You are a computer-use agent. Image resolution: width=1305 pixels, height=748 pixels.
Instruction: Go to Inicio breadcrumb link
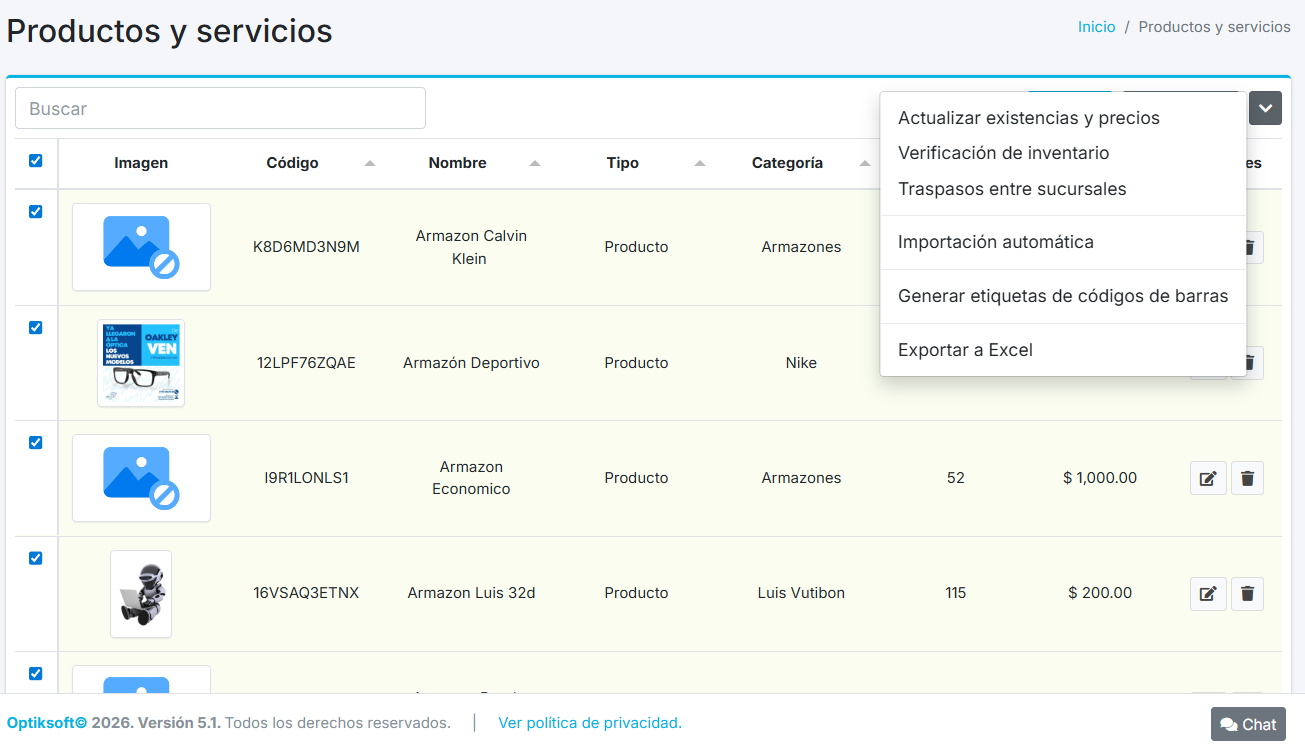pos(1096,27)
